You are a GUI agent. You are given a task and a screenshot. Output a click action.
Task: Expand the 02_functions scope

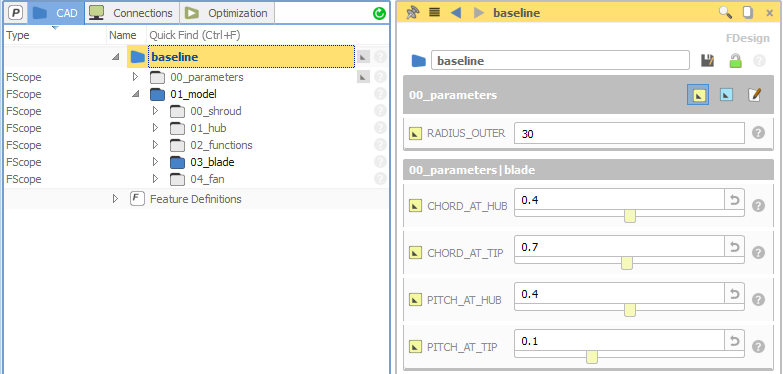[x=155, y=145]
